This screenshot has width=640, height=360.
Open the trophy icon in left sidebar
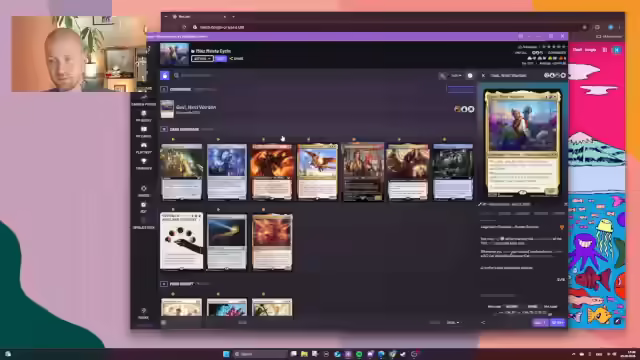[144, 161]
